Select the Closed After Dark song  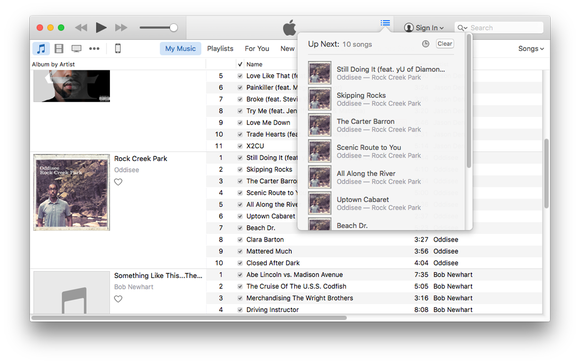point(374,263)
